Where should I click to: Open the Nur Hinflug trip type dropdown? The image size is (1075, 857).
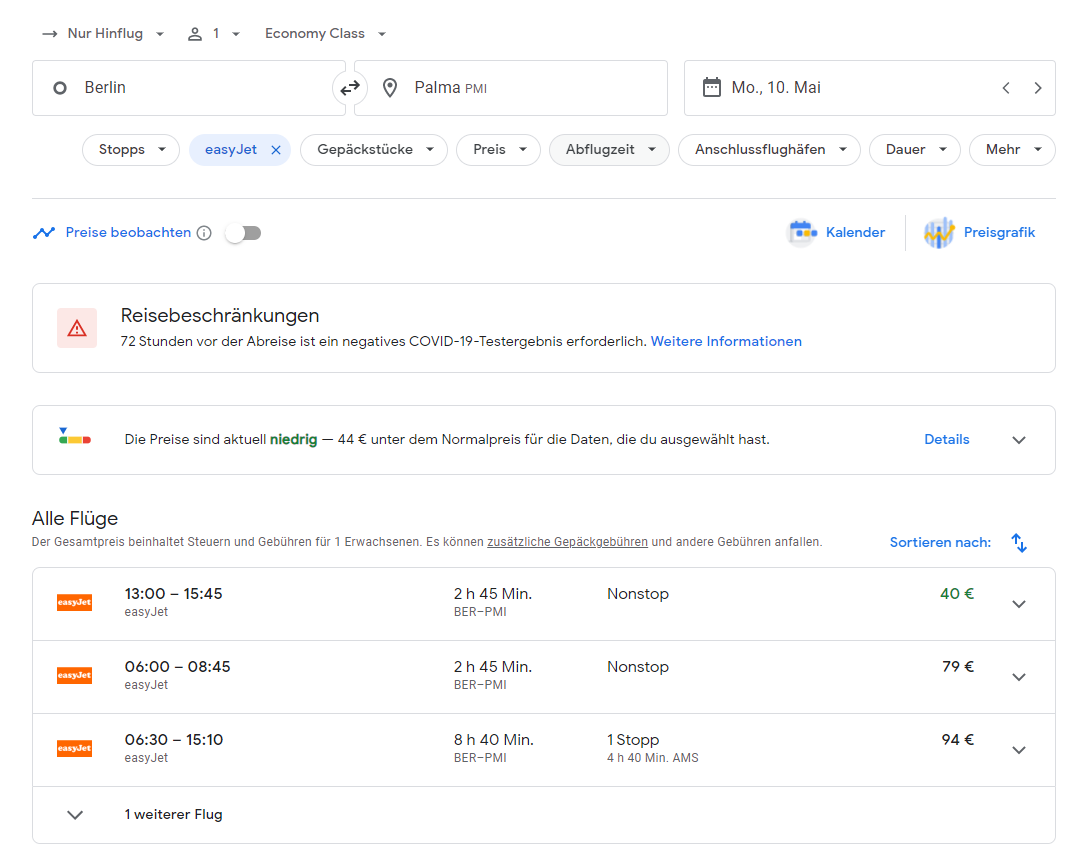(x=104, y=34)
